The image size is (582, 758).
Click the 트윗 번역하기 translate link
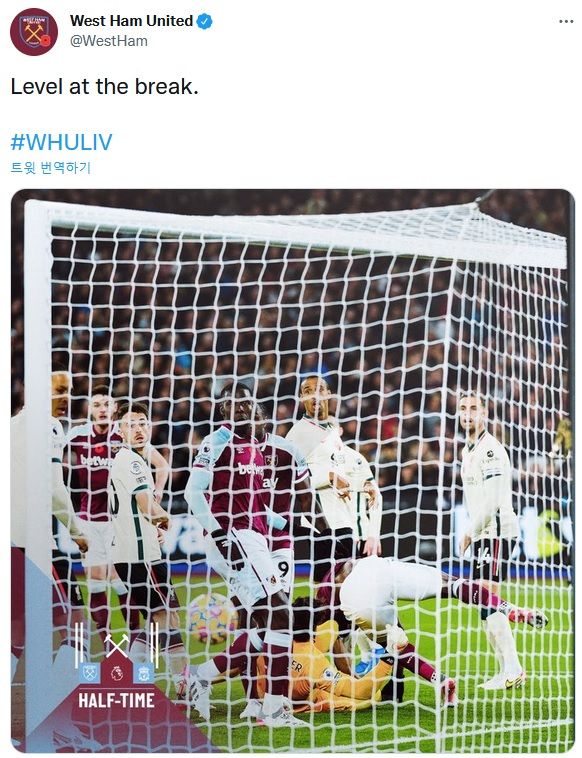pos(51,168)
